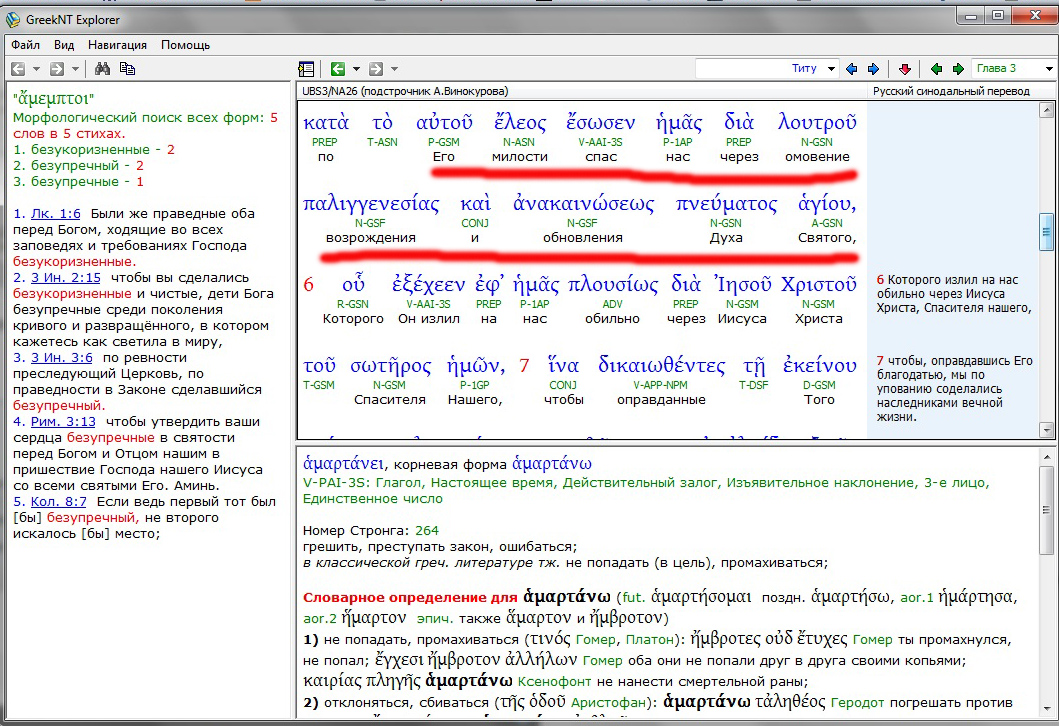The image size is (1059, 726).
Task: Click the copy icon in left toolbar
Action: 127,69
